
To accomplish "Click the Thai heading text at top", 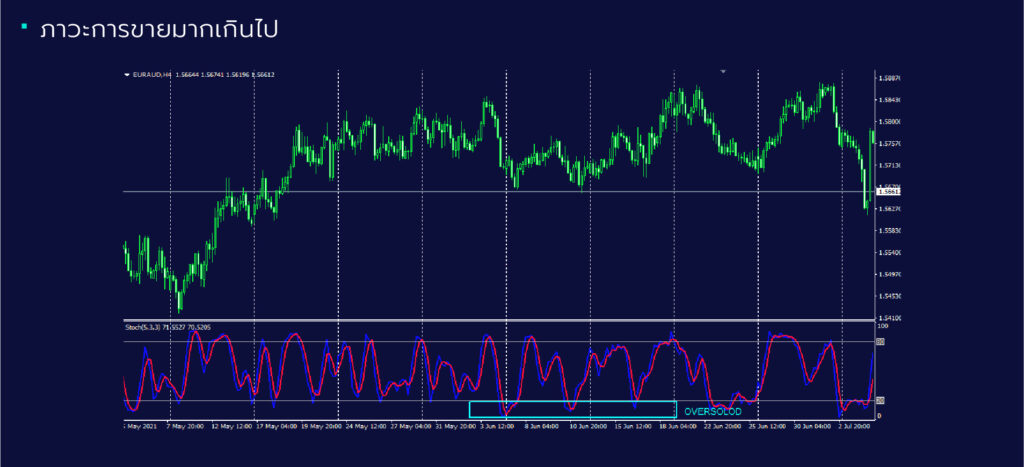I will tap(159, 29).
